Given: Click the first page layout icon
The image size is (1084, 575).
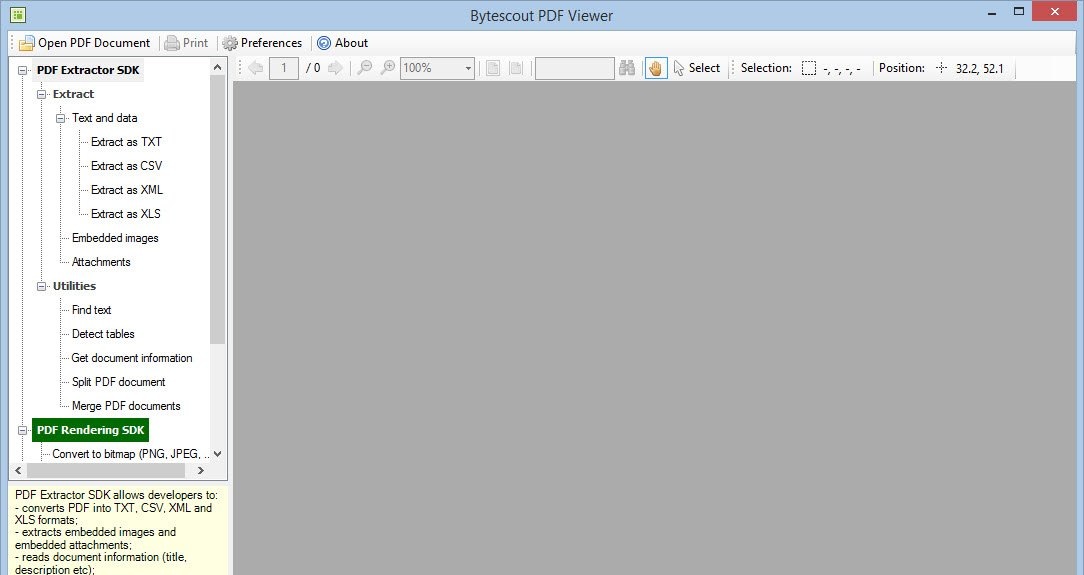Looking at the screenshot, I should click(x=493, y=68).
